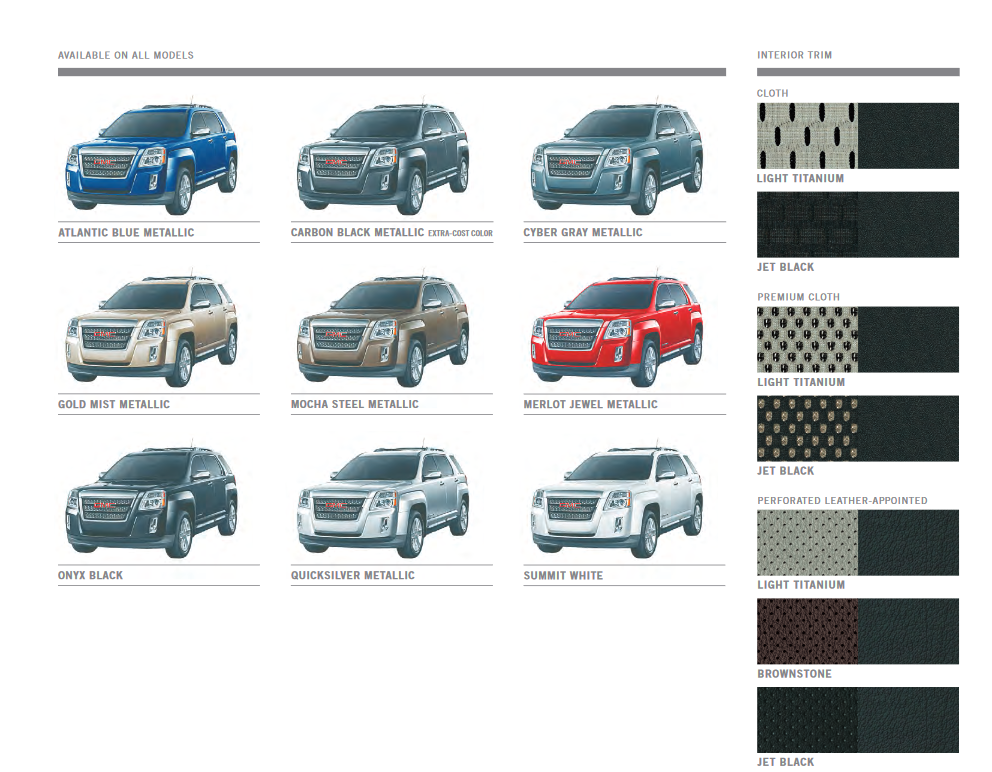Viewport: 992px width, 772px height.
Task: Click the Available On All Models heading
Action: [126, 56]
